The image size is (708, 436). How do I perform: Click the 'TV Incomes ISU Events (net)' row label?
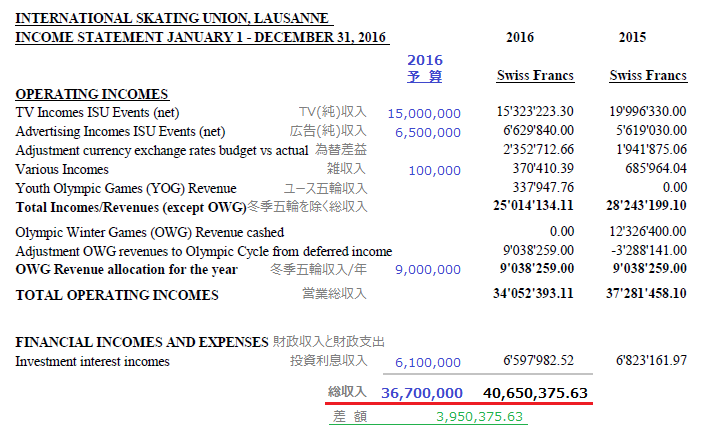[x=98, y=112]
